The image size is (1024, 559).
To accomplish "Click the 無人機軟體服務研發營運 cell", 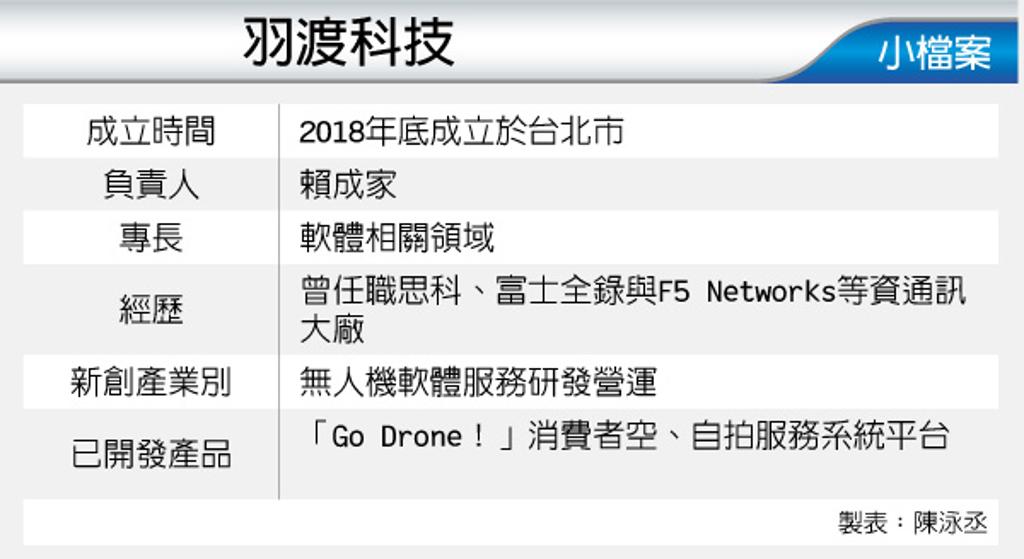I will [x=478, y=382].
